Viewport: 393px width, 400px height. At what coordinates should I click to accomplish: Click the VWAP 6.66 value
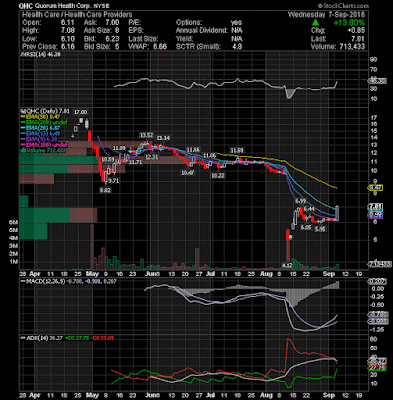pyautogui.click(x=160, y=47)
